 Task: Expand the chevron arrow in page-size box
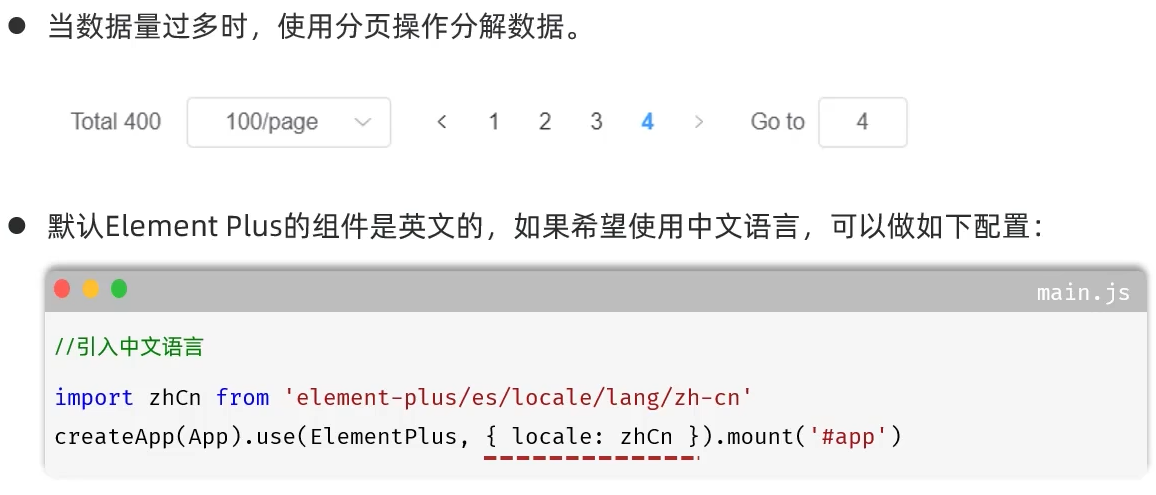coord(363,122)
